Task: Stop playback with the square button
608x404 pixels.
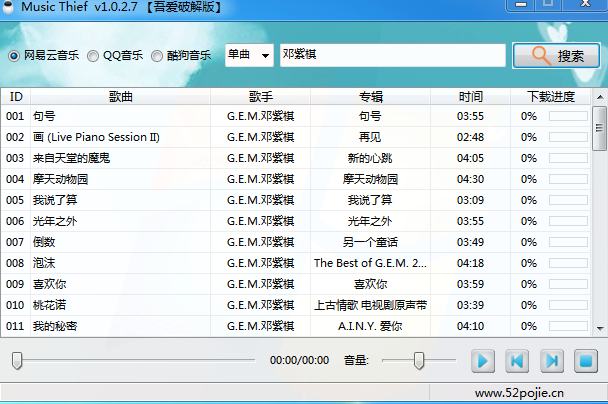Action: click(586, 361)
